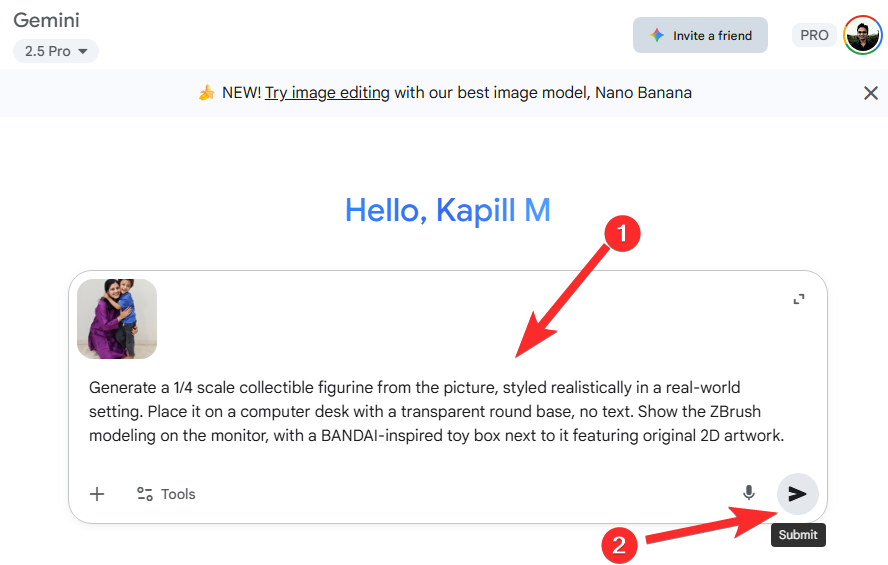Activate the microphone voice input icon
The image size is (888, 565).
748,493
